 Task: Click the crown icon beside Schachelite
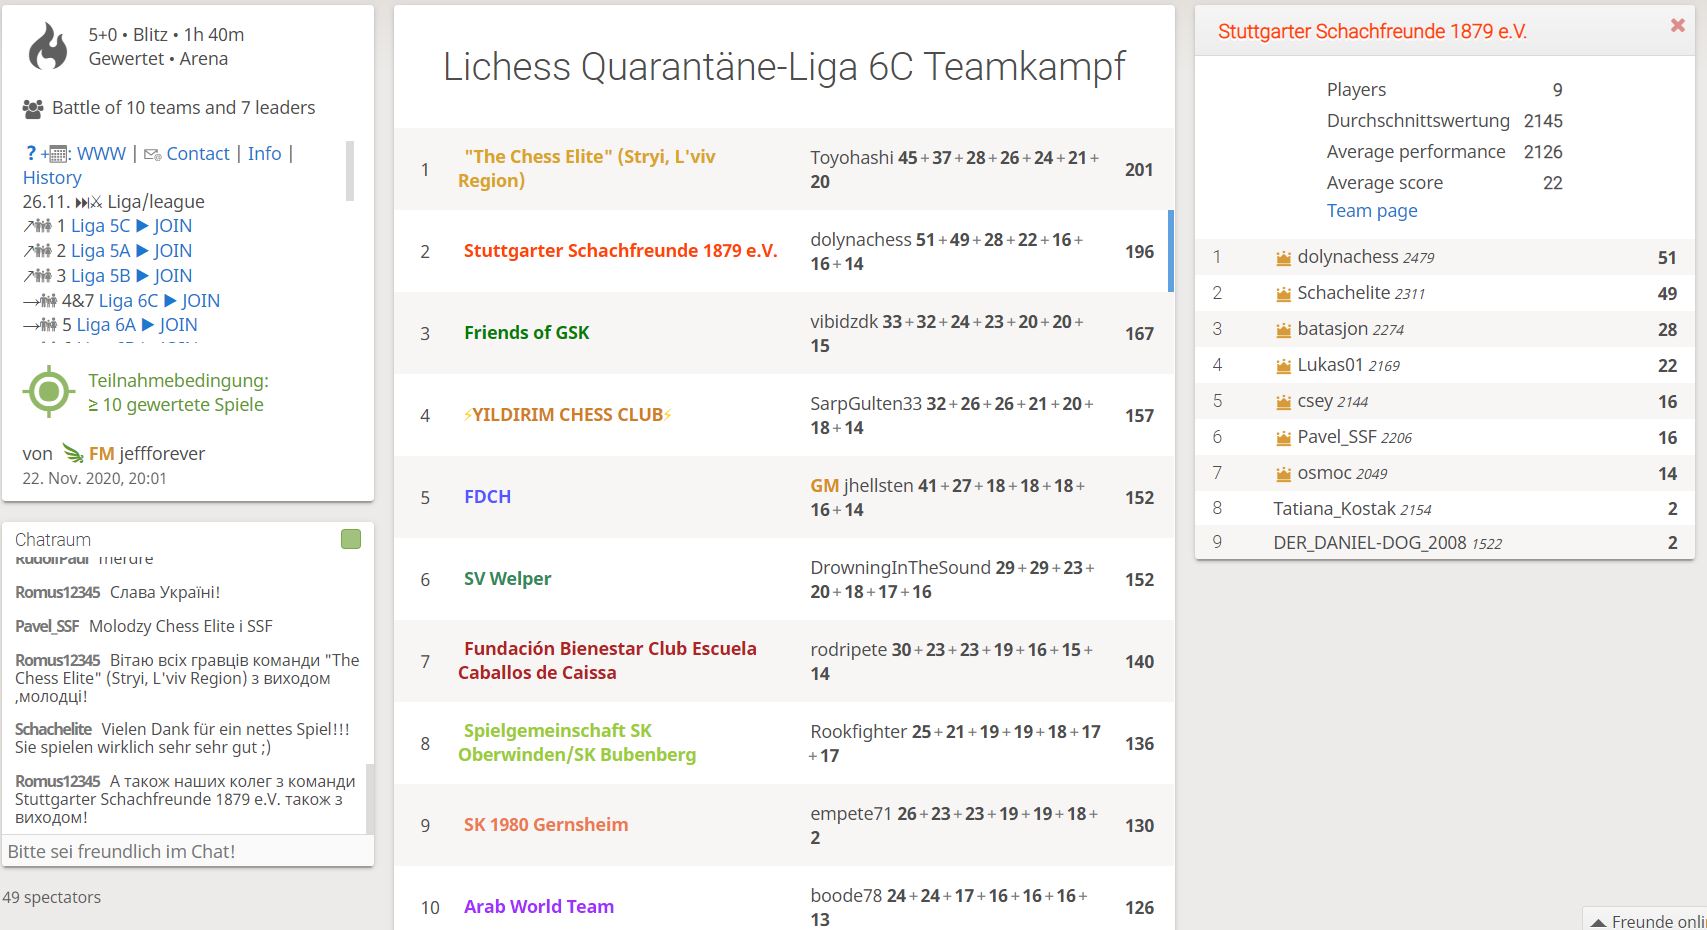(x=1283, y=294)
